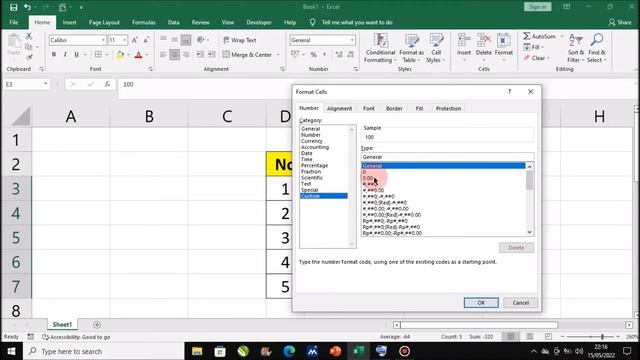Image resolution: width=640 pixels, height=360 pixels.
Task: Open Find & Select
Action: click(x=597, y=48)
